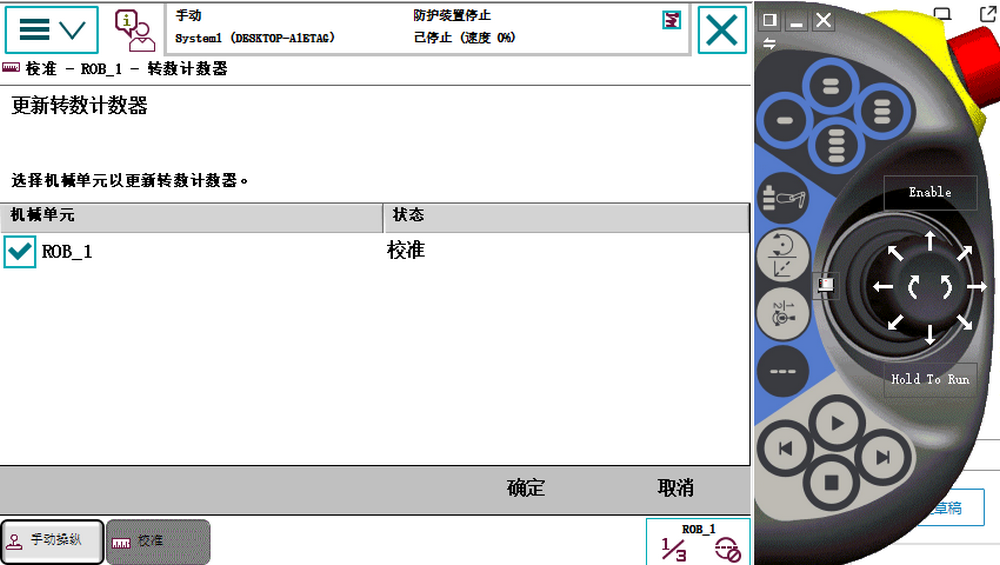
Task: Cancel with the 取消 button
Action: coord(675,488)
